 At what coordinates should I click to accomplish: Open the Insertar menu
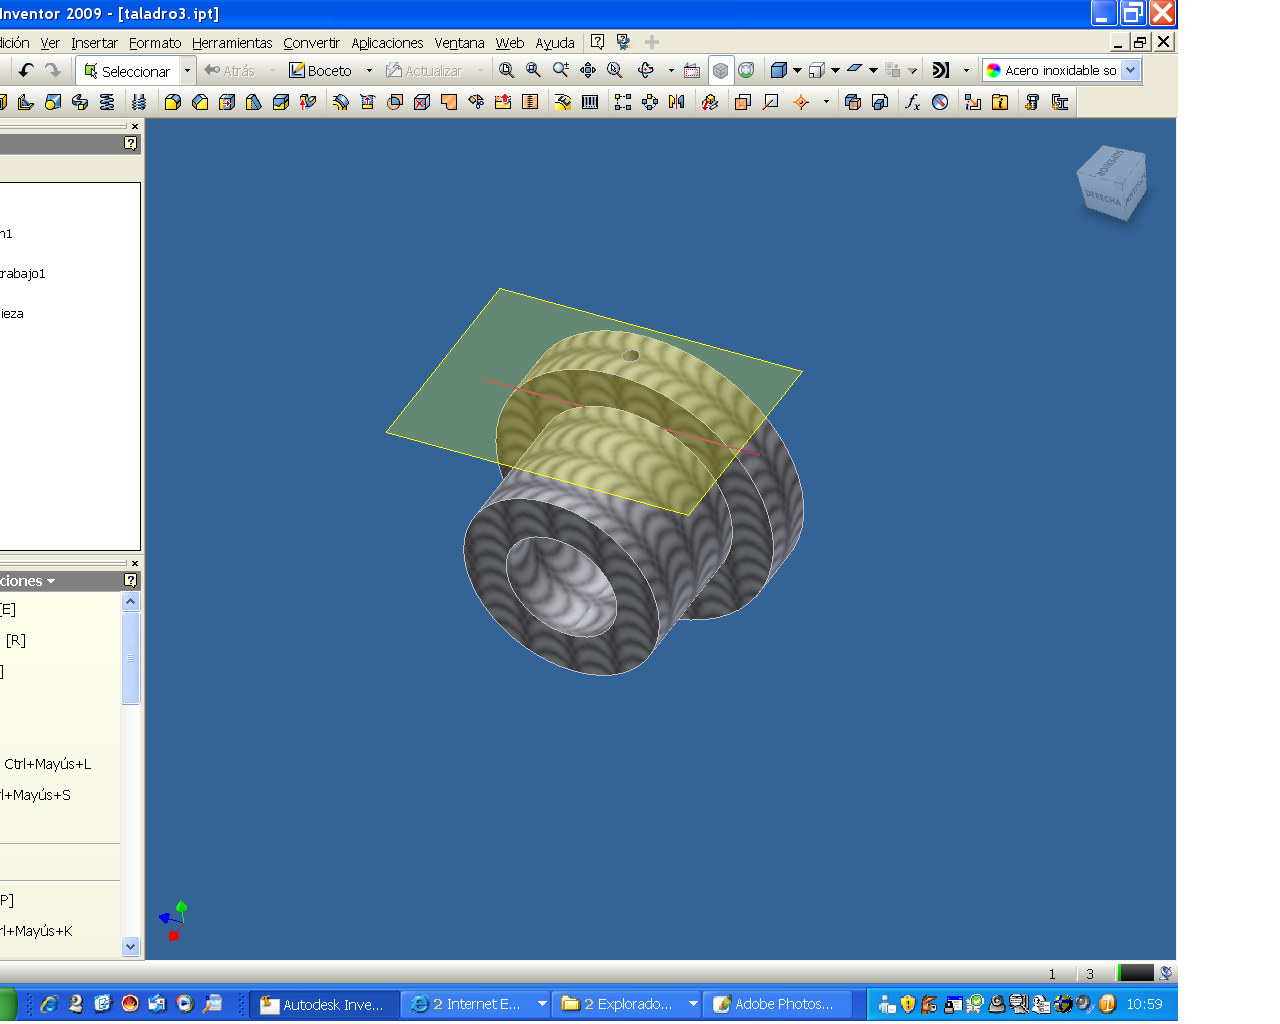(x=94, y=43)
